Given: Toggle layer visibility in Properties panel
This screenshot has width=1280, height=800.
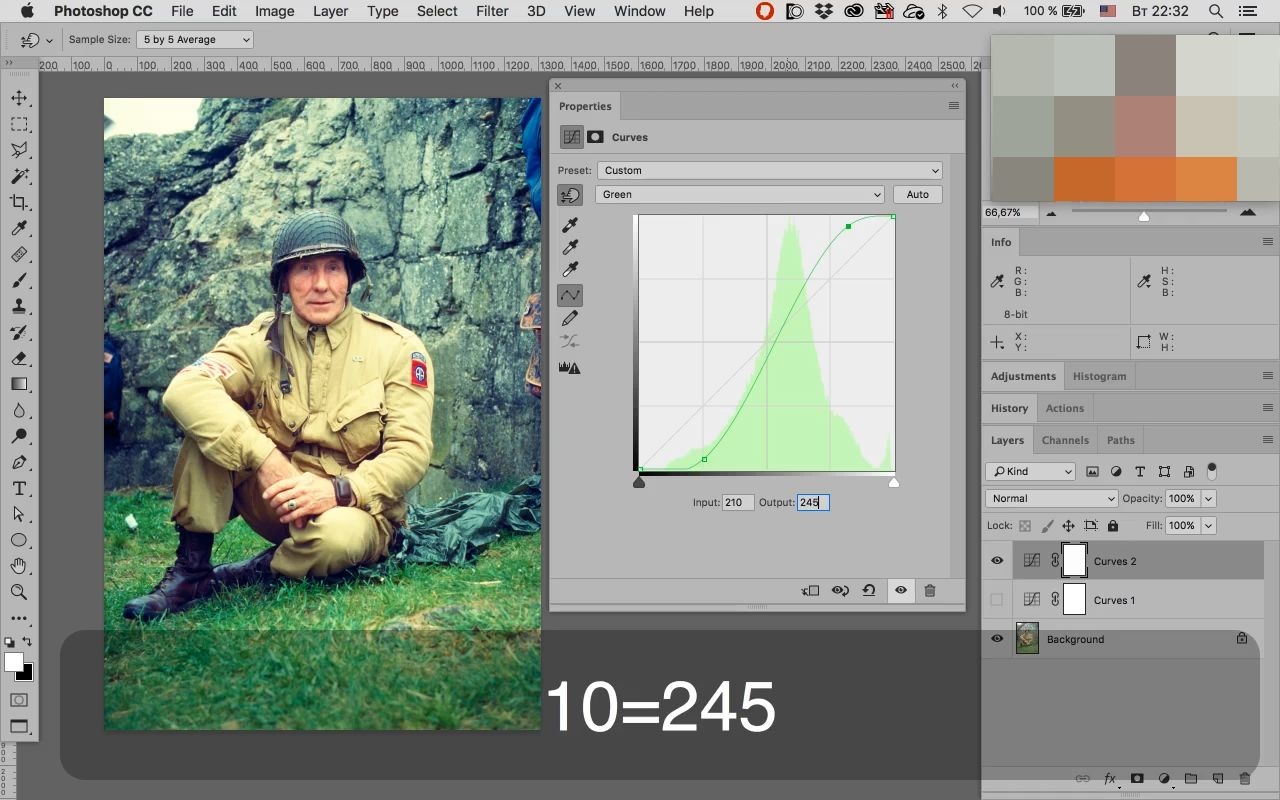Looking at the screenshot, I should 901,591.
